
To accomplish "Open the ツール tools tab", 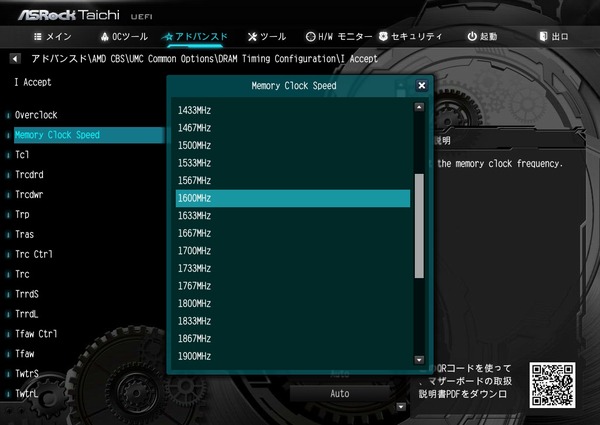I will pos(267,37).
